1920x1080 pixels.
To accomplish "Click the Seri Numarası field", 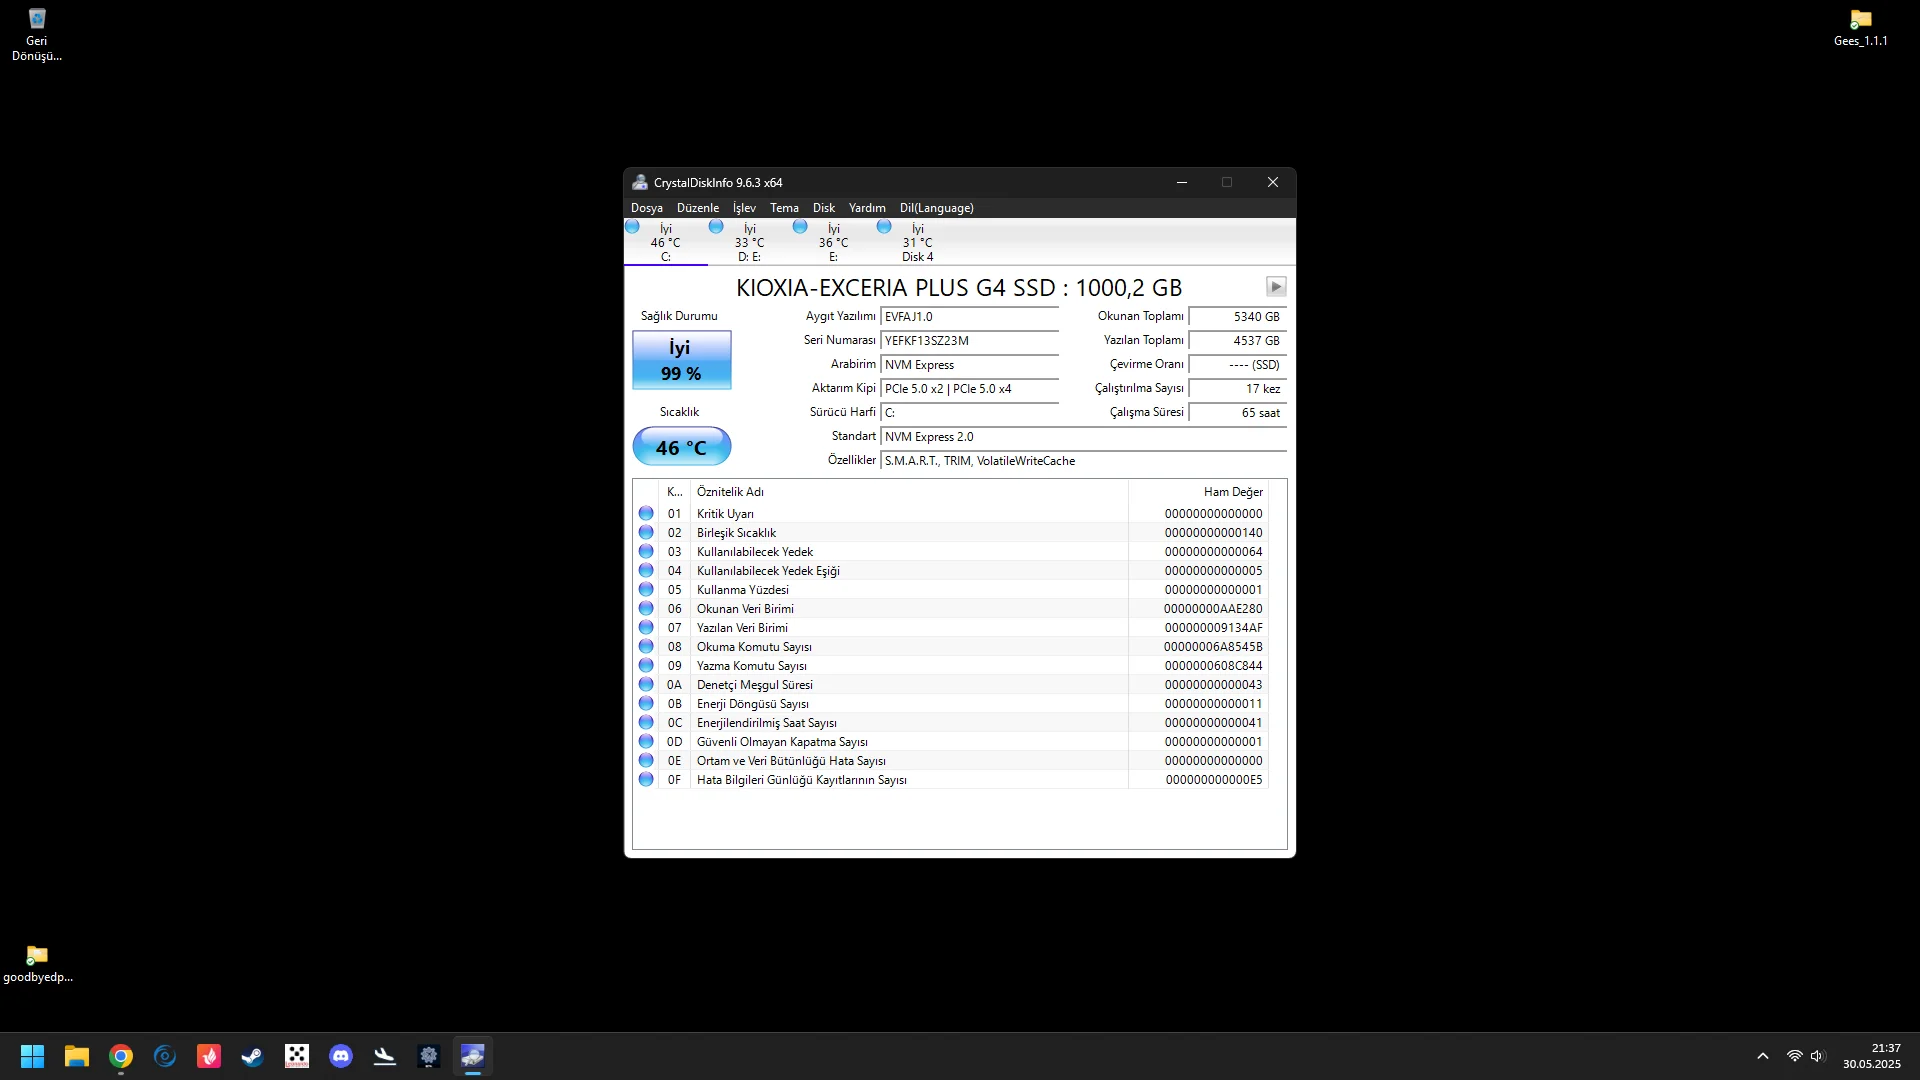I will click(968, 341).
